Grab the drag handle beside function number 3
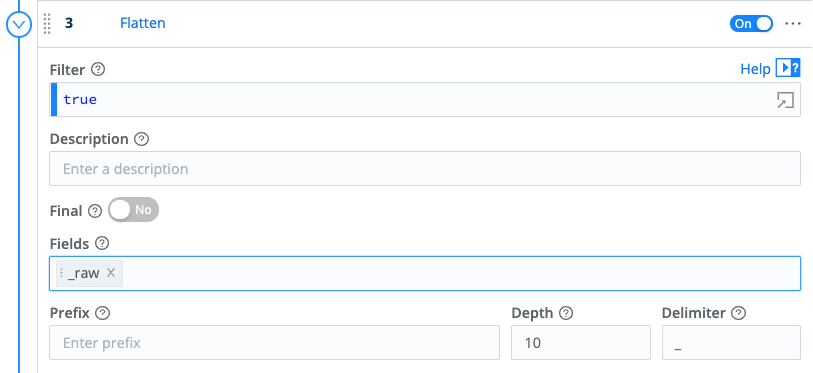The height and width of the screenshot is (373, 813). tap(47, 24)
